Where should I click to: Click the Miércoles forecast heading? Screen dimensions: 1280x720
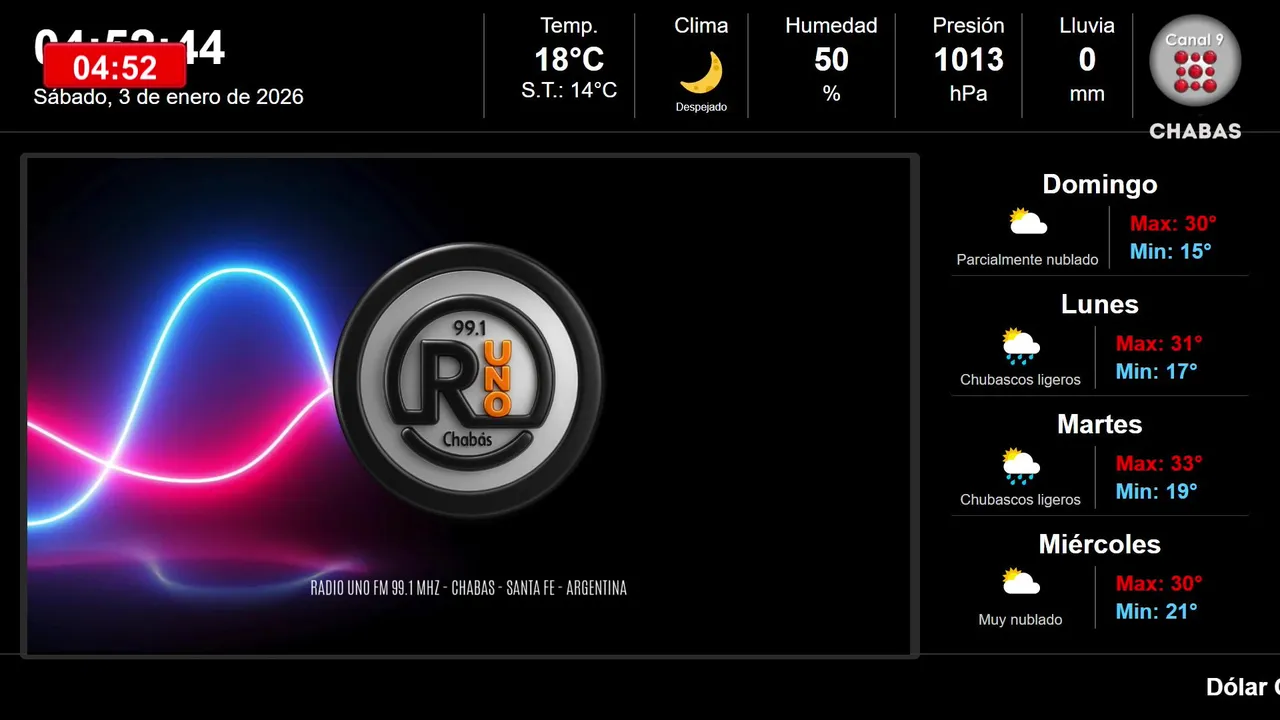[1100, 544]
